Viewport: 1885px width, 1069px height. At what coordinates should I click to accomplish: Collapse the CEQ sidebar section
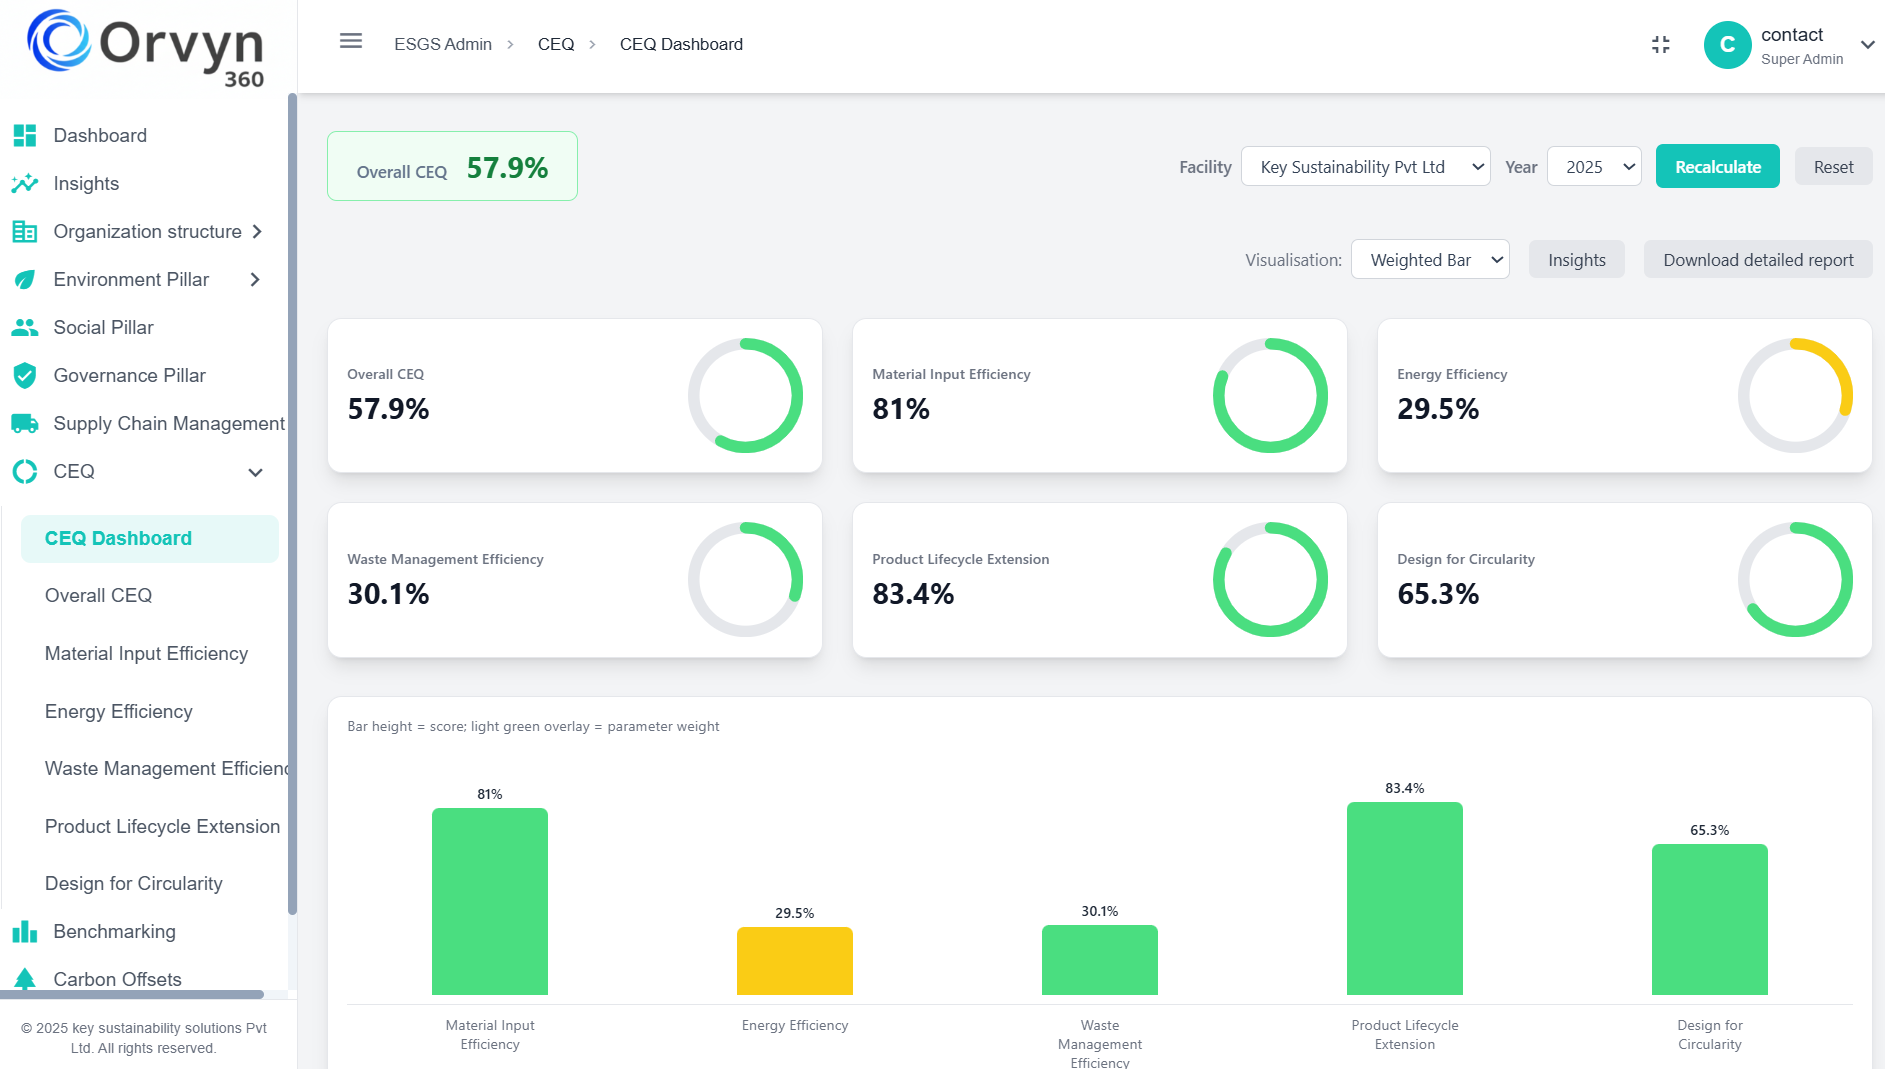255,472
